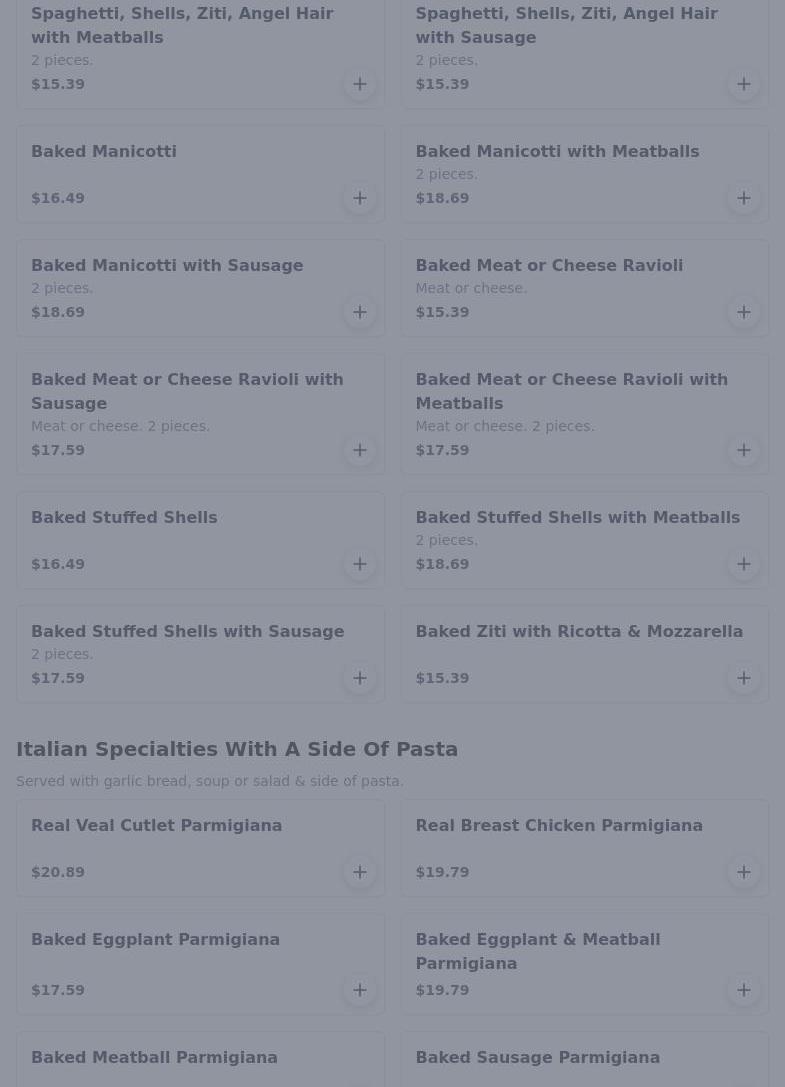Click the plus icon for Baked Ziti with Ricotta & Mozzarella
Screen dimensions: 785x1087
[743, 678]
